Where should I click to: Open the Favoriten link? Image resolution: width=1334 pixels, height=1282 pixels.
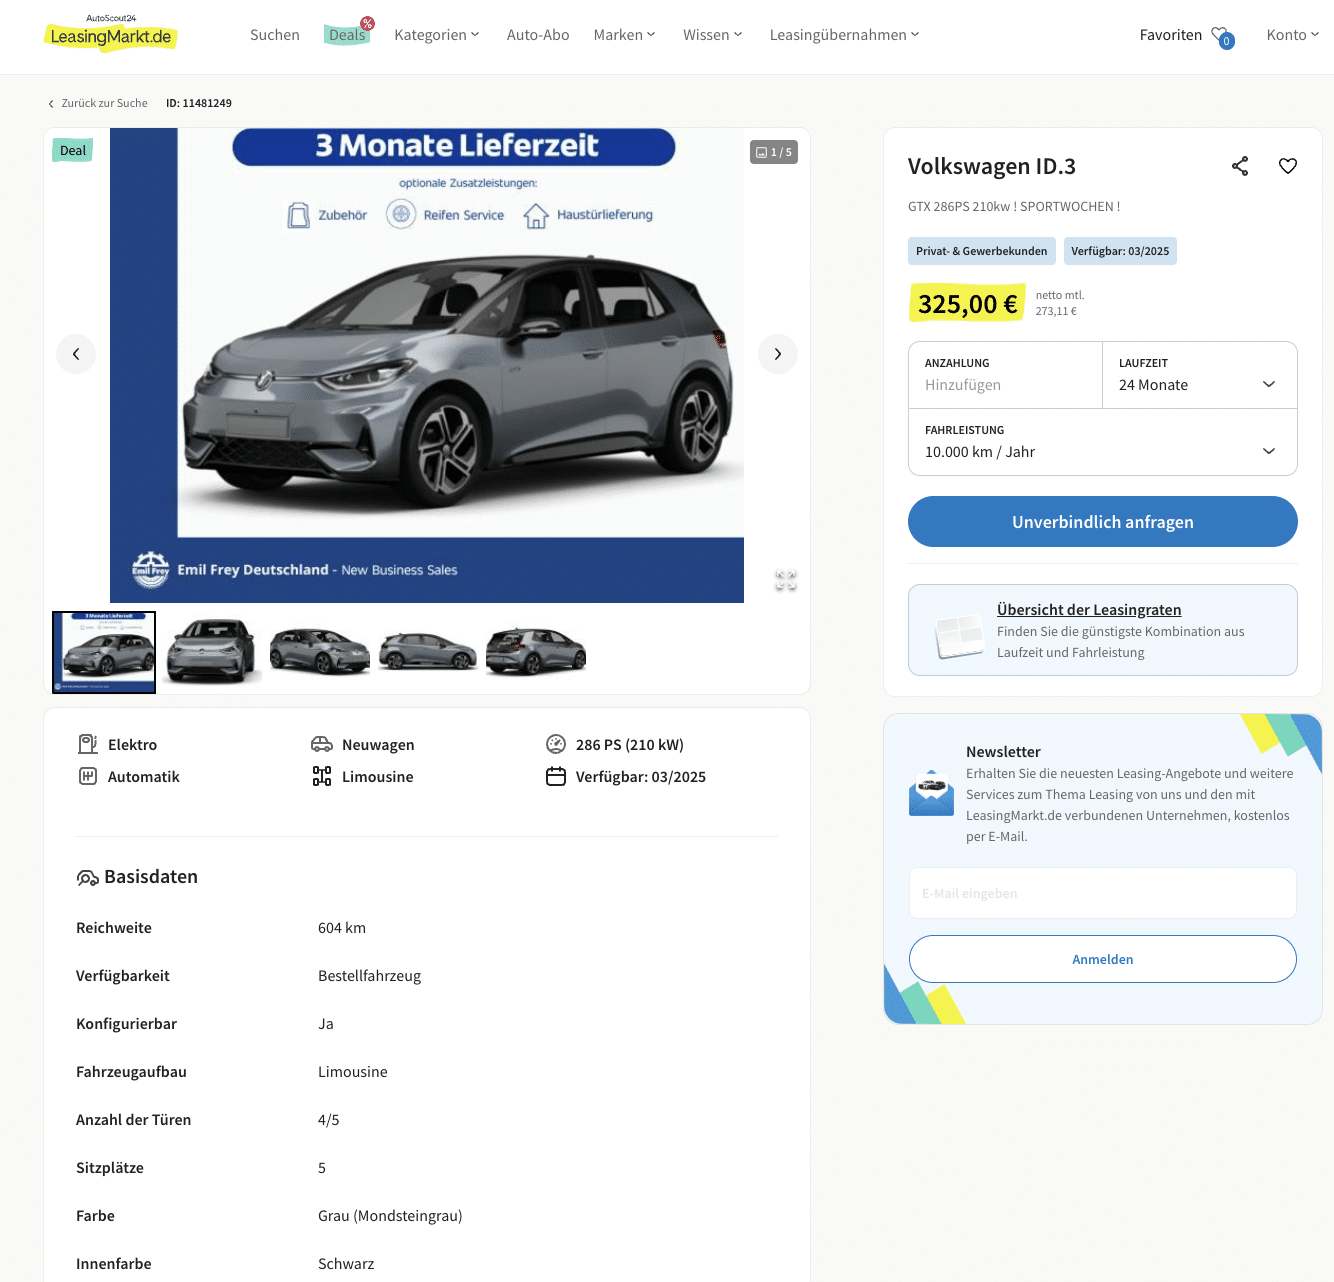(1171, 35)
